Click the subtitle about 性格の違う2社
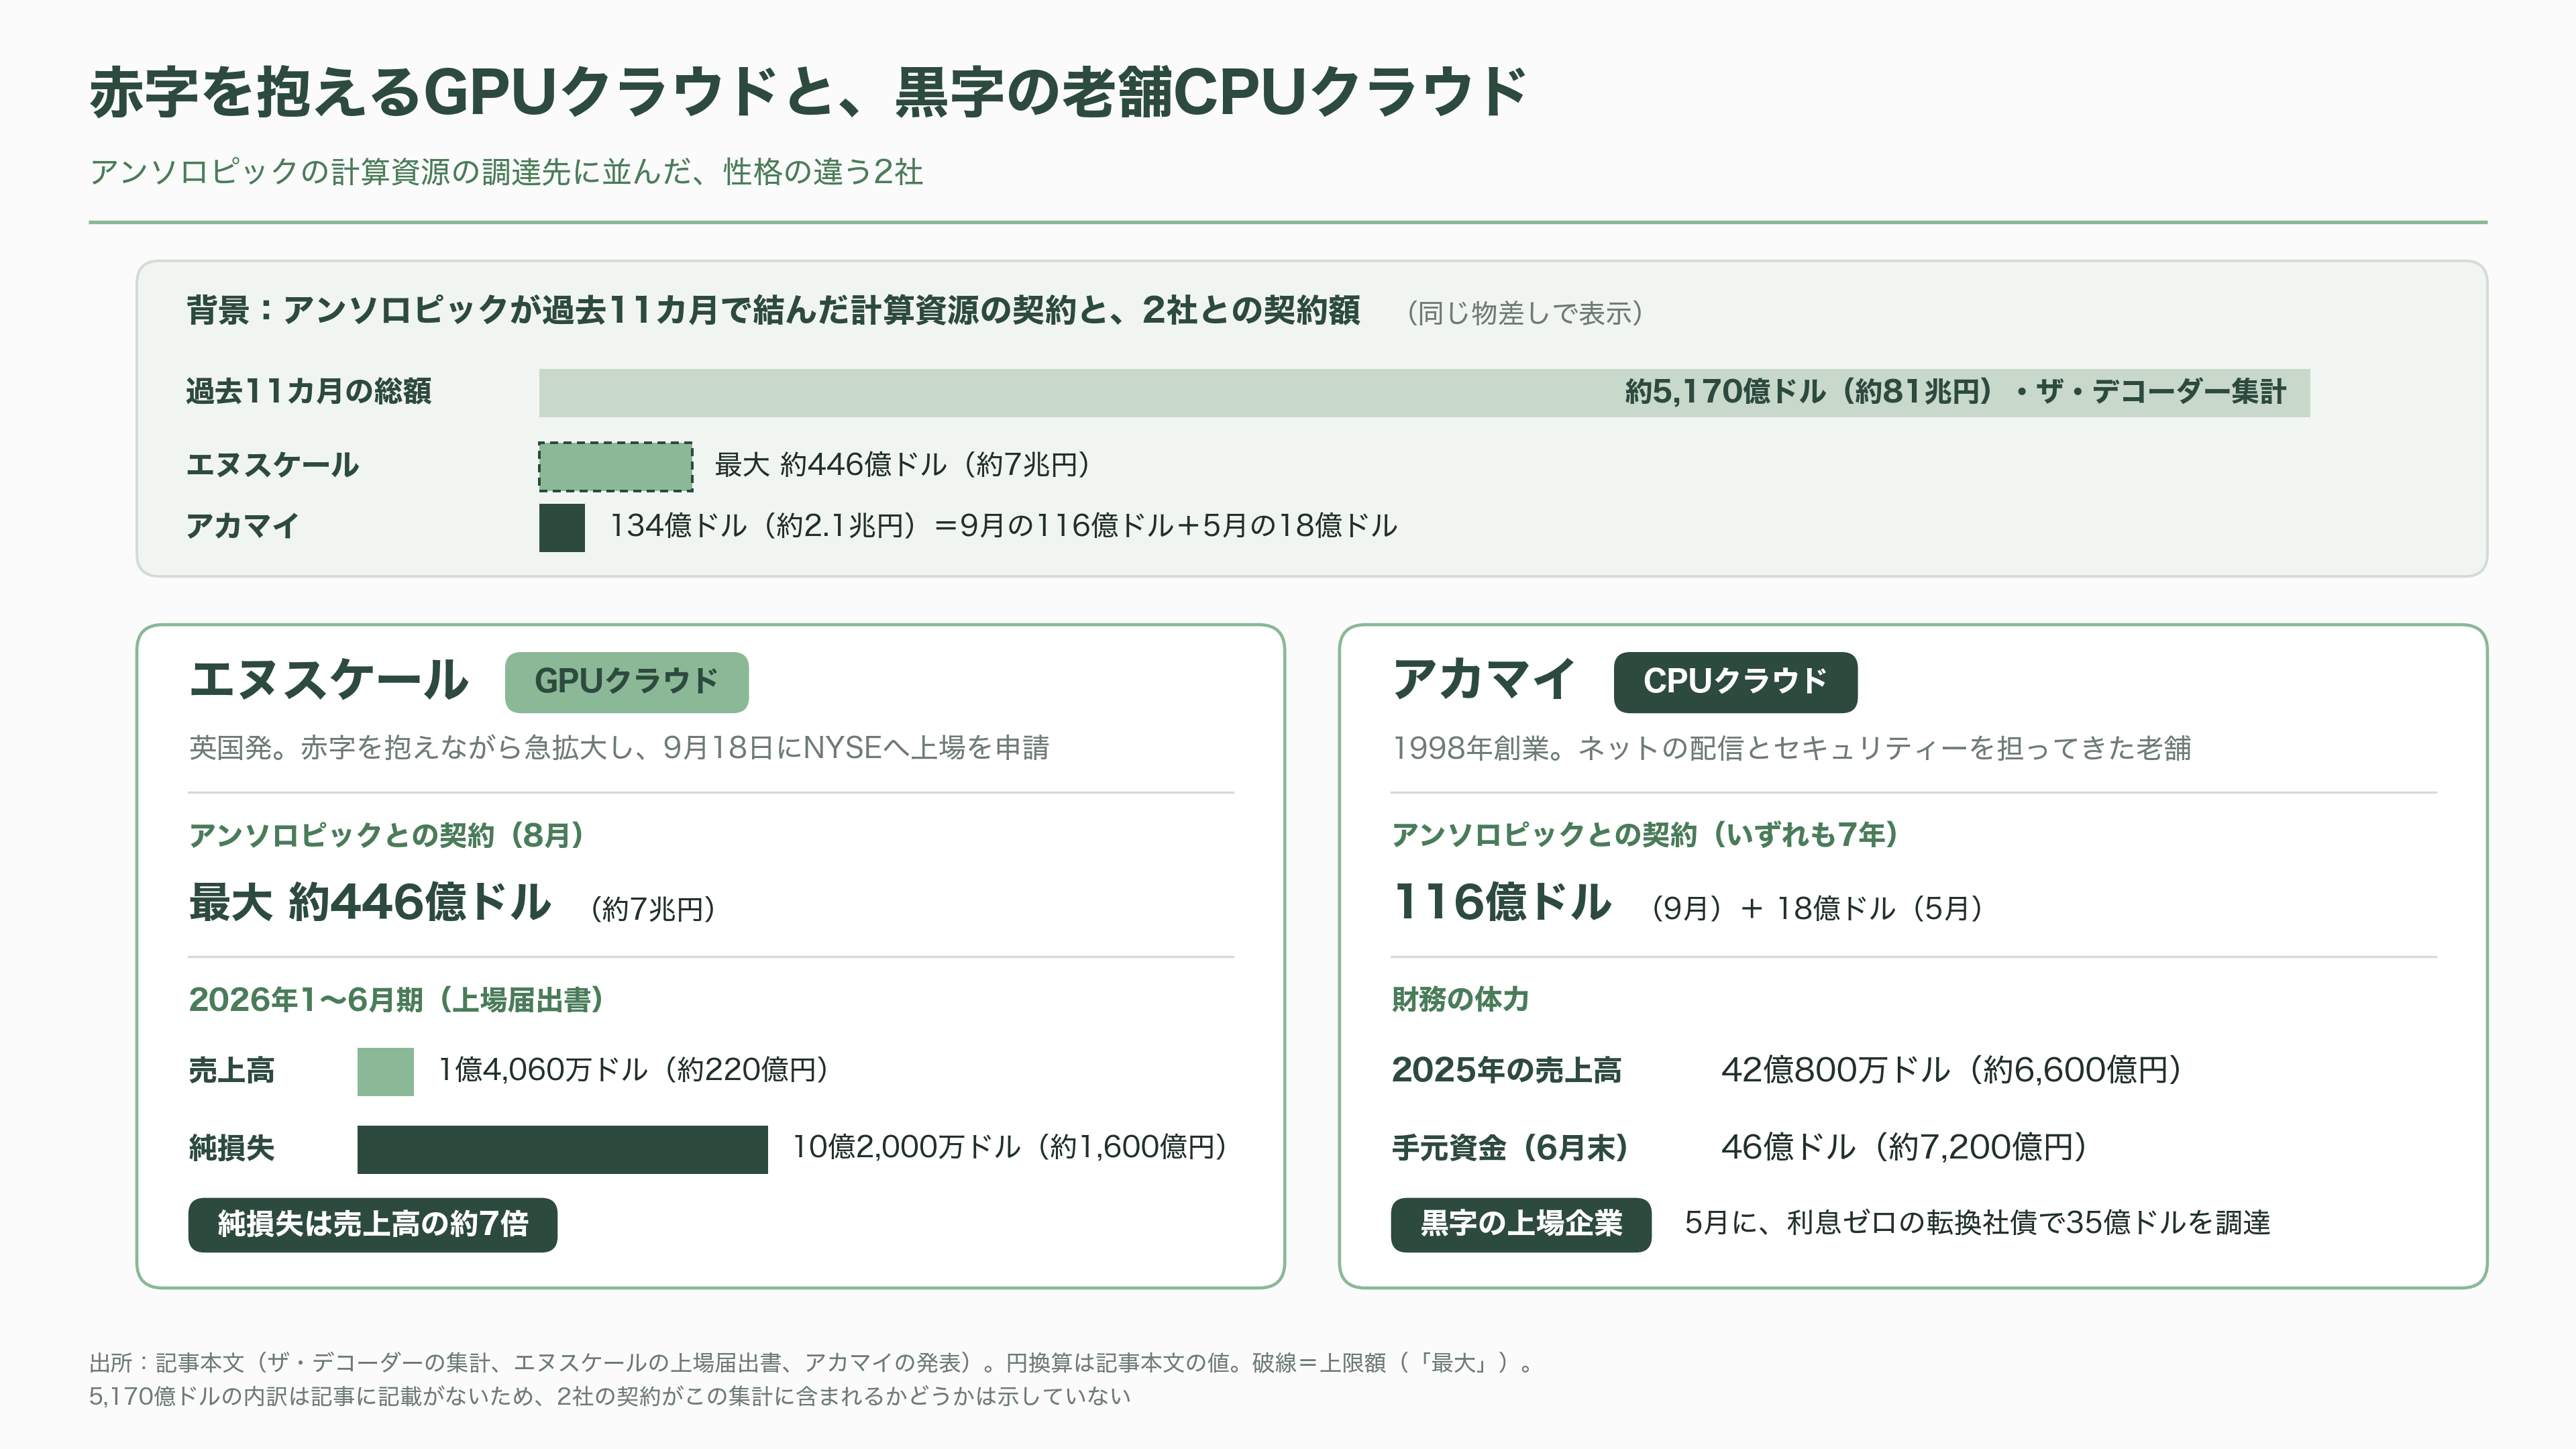This screenshot has height=1449, width=2576. (506, 172)
